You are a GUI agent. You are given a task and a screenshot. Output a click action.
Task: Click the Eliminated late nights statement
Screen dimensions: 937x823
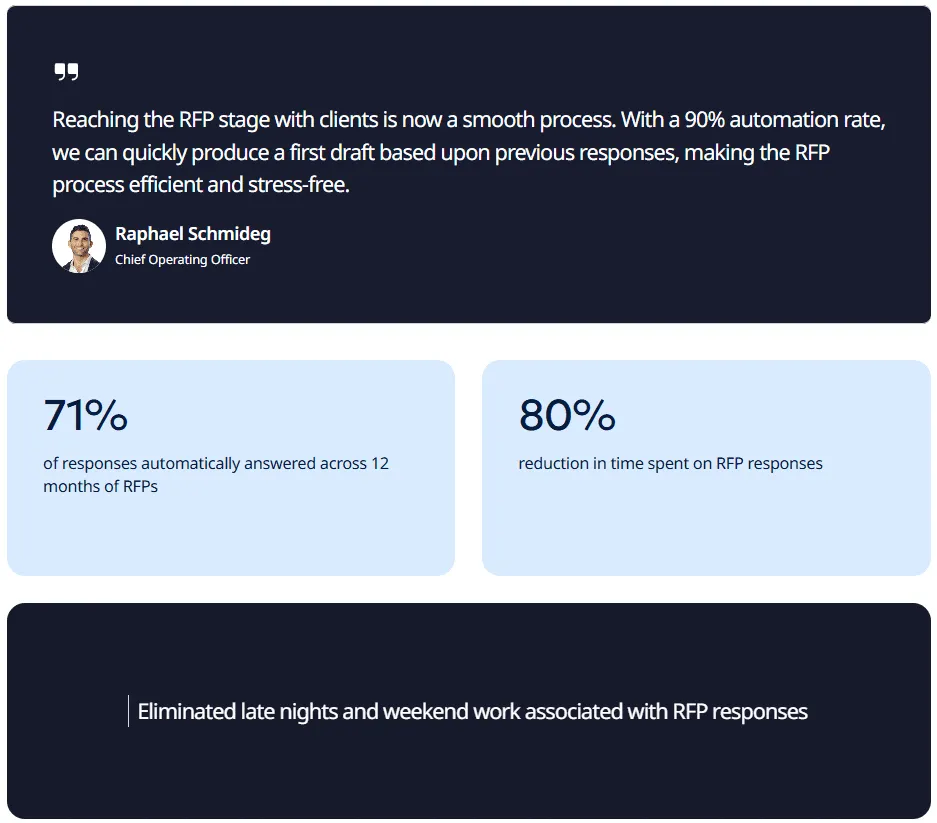[x=473, y=712]
